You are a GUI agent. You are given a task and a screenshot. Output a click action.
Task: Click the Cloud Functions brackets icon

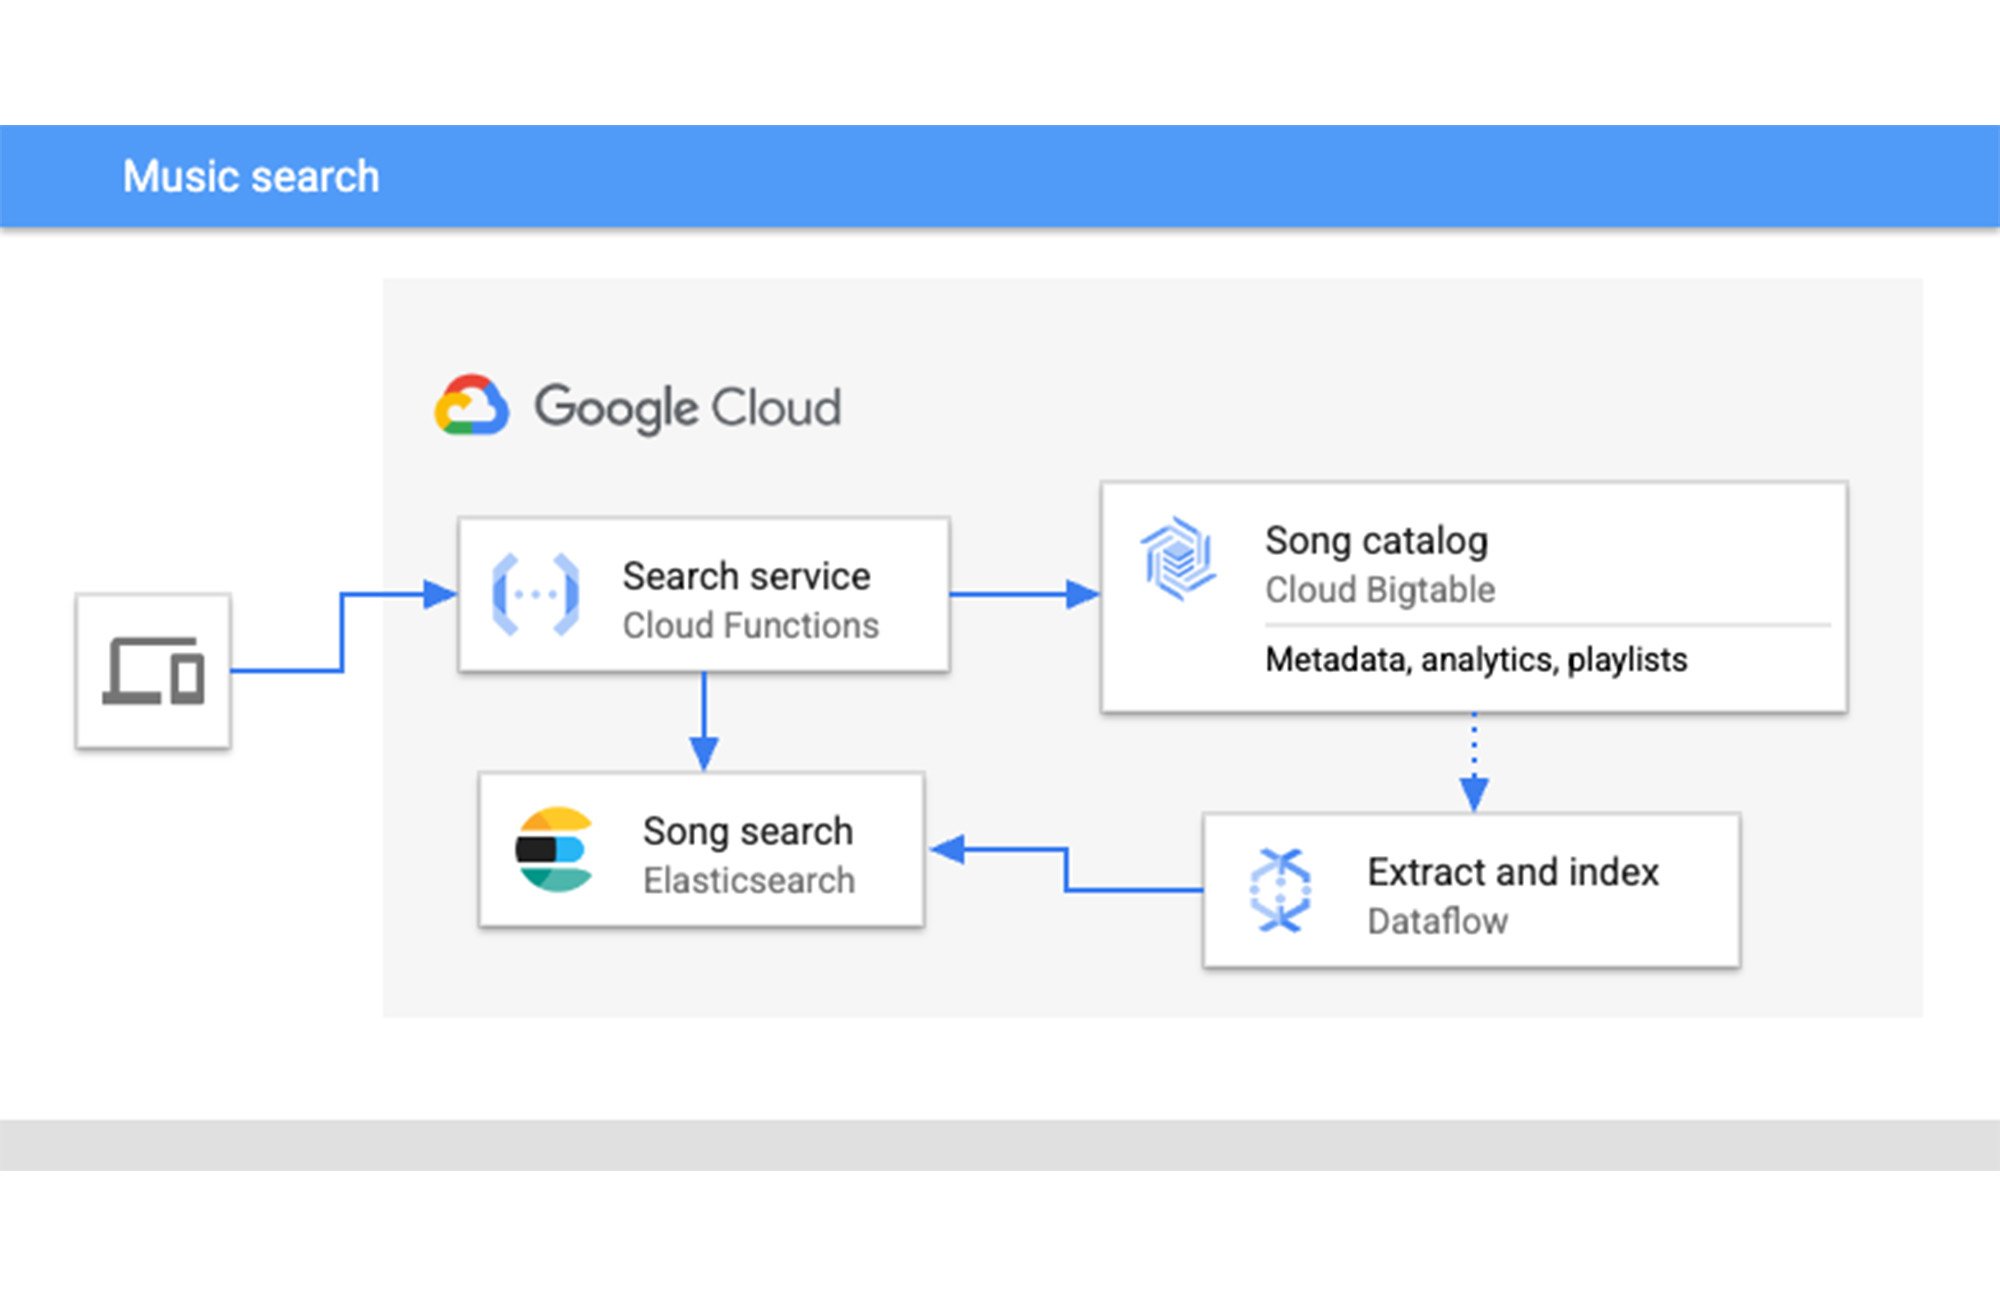tap(536, 594)
